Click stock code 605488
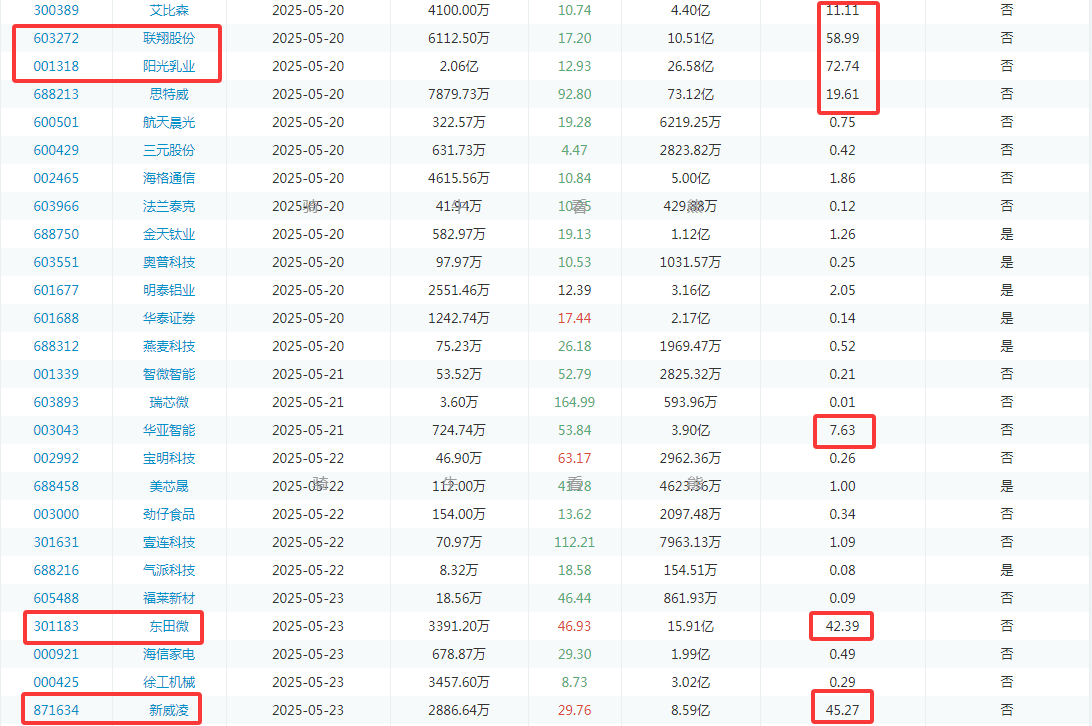 (x=56, y=598)
